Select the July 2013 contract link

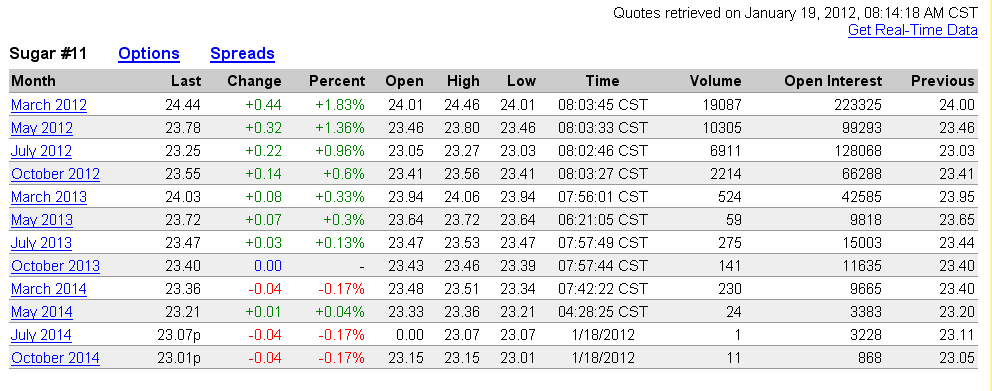(41, 243)
